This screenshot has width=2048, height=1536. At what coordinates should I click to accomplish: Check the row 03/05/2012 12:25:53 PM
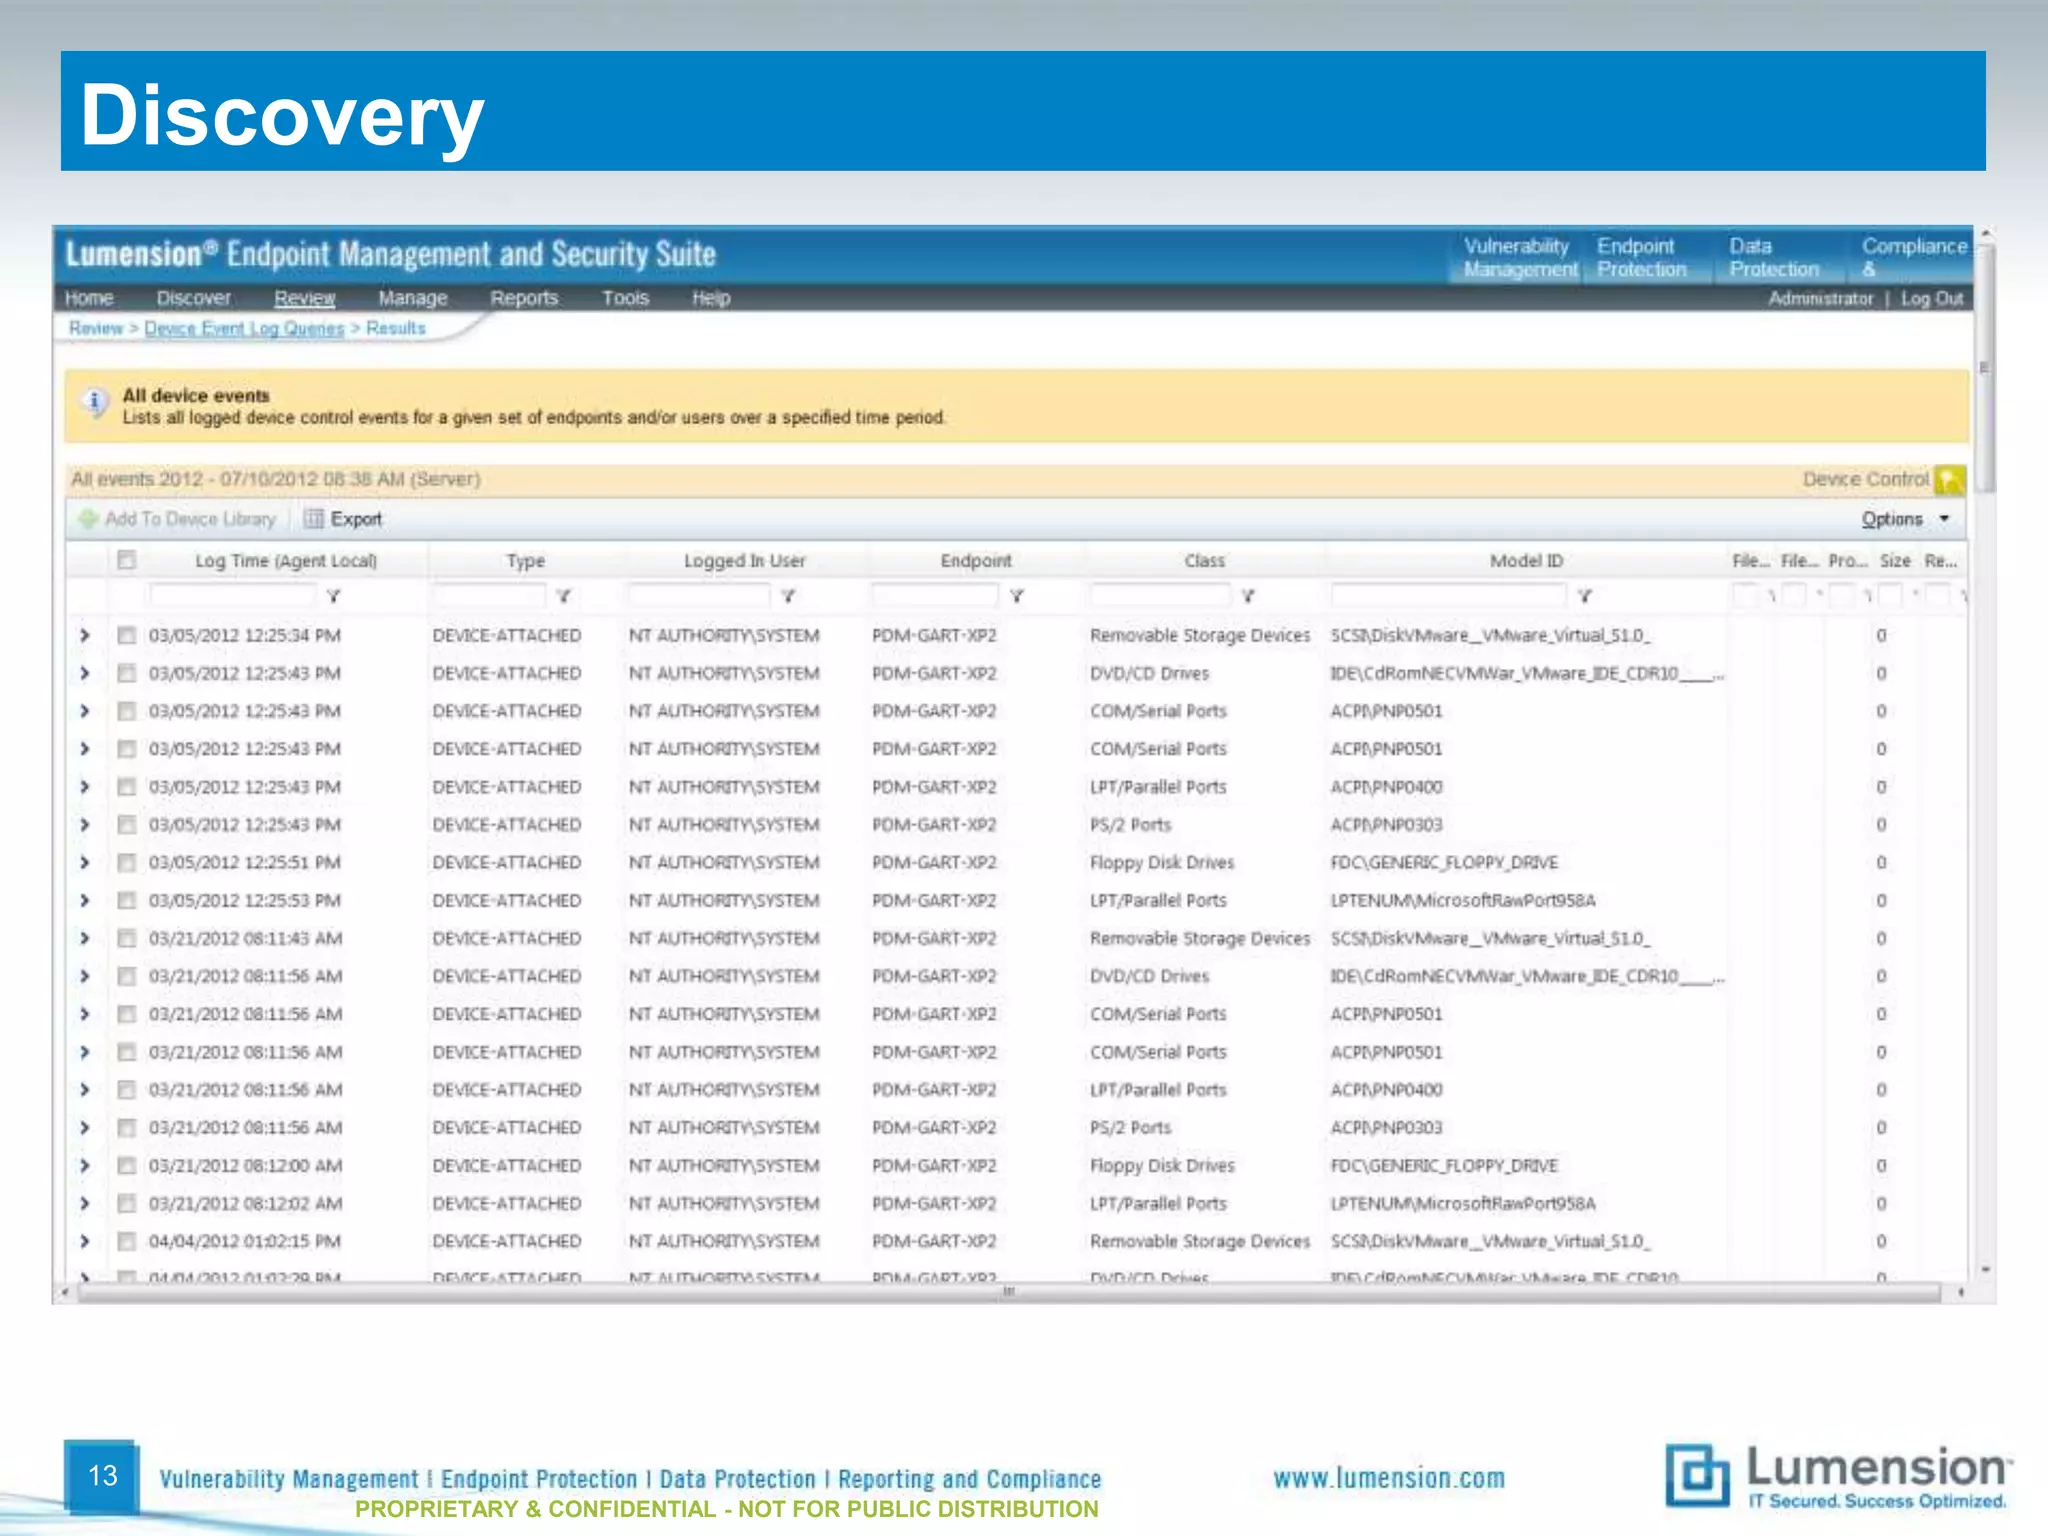[x=126, y=900]
